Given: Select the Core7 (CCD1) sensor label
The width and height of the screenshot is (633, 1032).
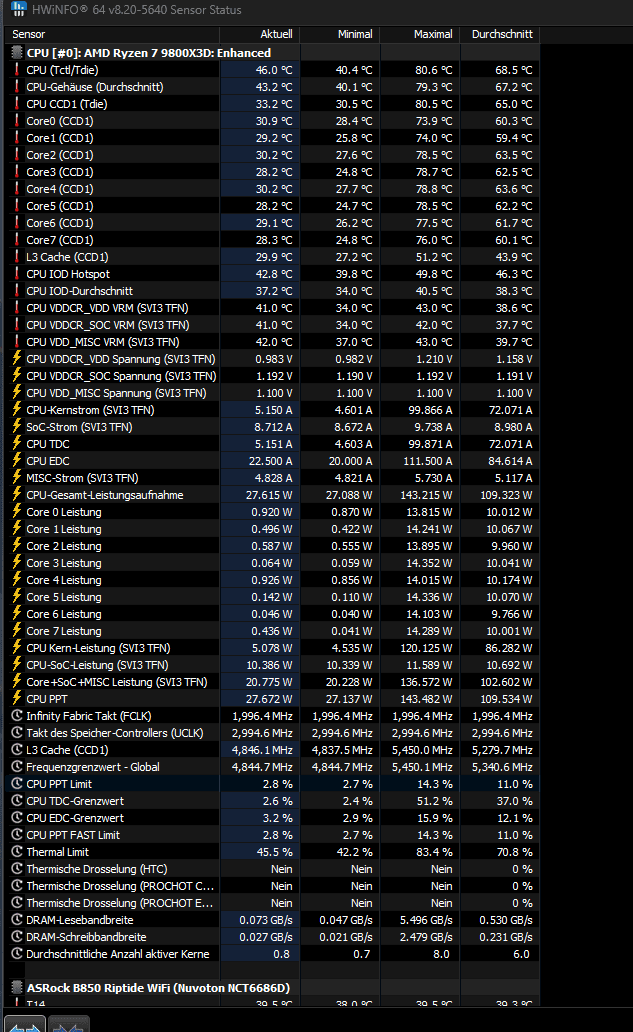Looking at the screenshot, I should 60,240.
